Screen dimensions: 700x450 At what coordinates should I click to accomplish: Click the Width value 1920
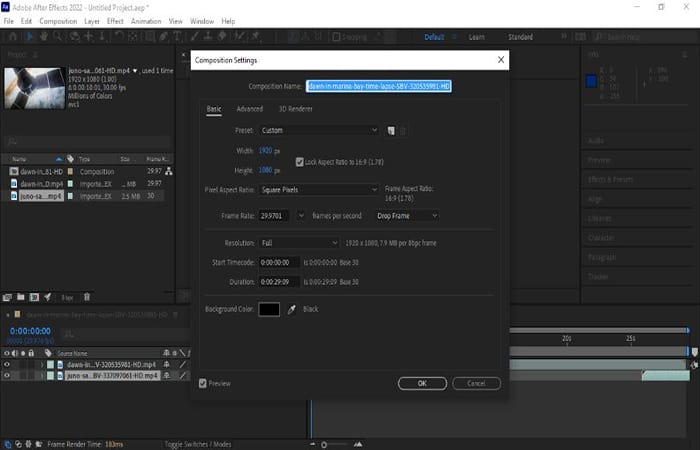point(265,151)
